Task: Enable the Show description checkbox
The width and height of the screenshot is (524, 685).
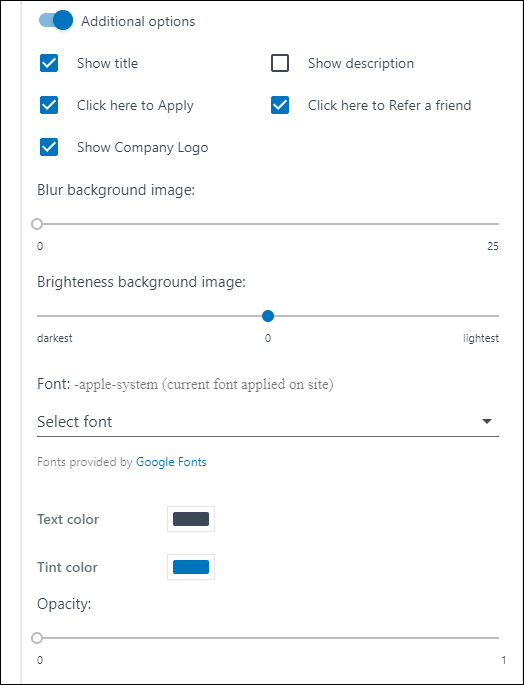Action: [x=280, y=63]
